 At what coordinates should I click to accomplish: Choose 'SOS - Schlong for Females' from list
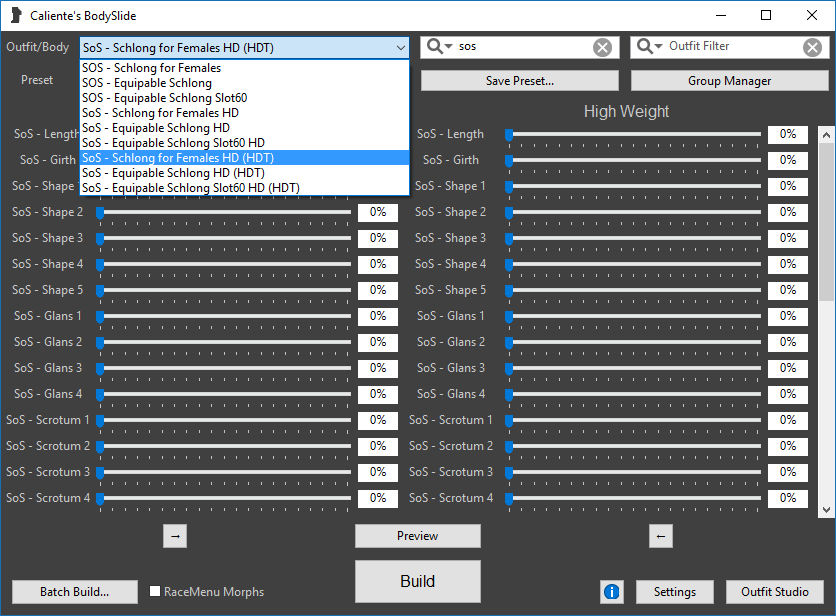pyautogui.click(x=245, y=68)
